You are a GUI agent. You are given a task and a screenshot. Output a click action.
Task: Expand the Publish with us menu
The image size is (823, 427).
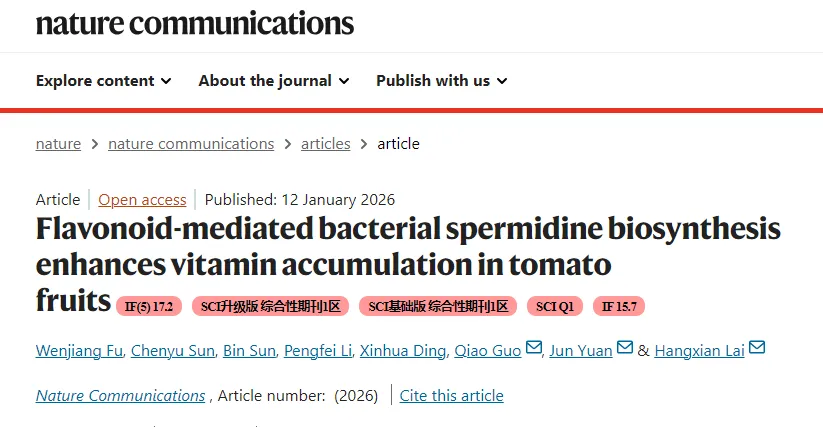click(x=441, y=81)
